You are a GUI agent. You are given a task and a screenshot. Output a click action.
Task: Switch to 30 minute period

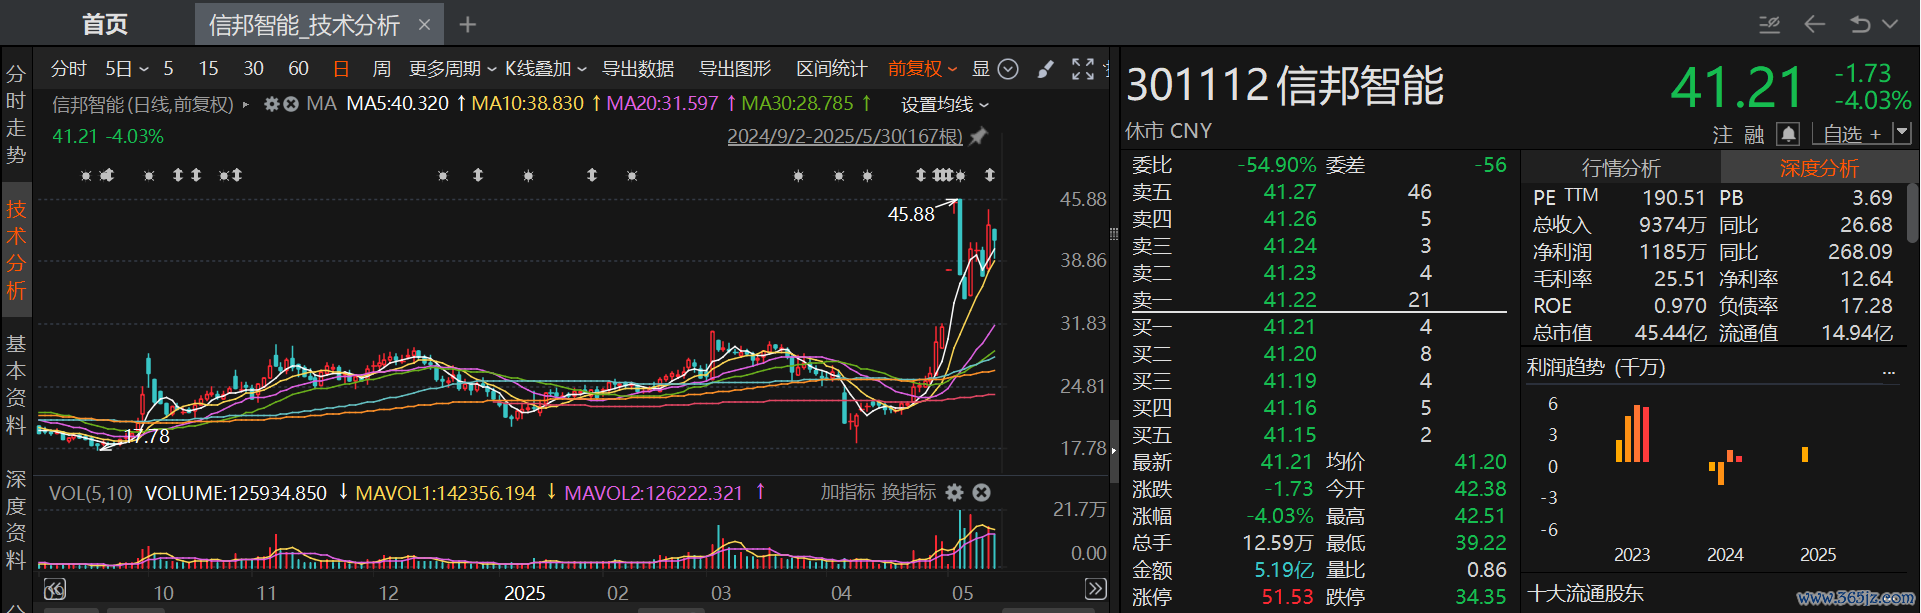click(x=253, y=69)
